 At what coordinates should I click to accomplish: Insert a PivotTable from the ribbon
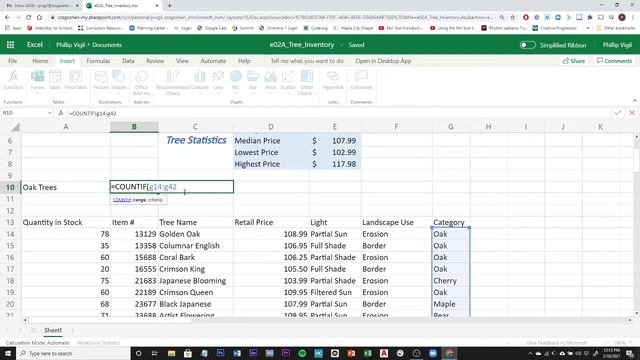76,80
